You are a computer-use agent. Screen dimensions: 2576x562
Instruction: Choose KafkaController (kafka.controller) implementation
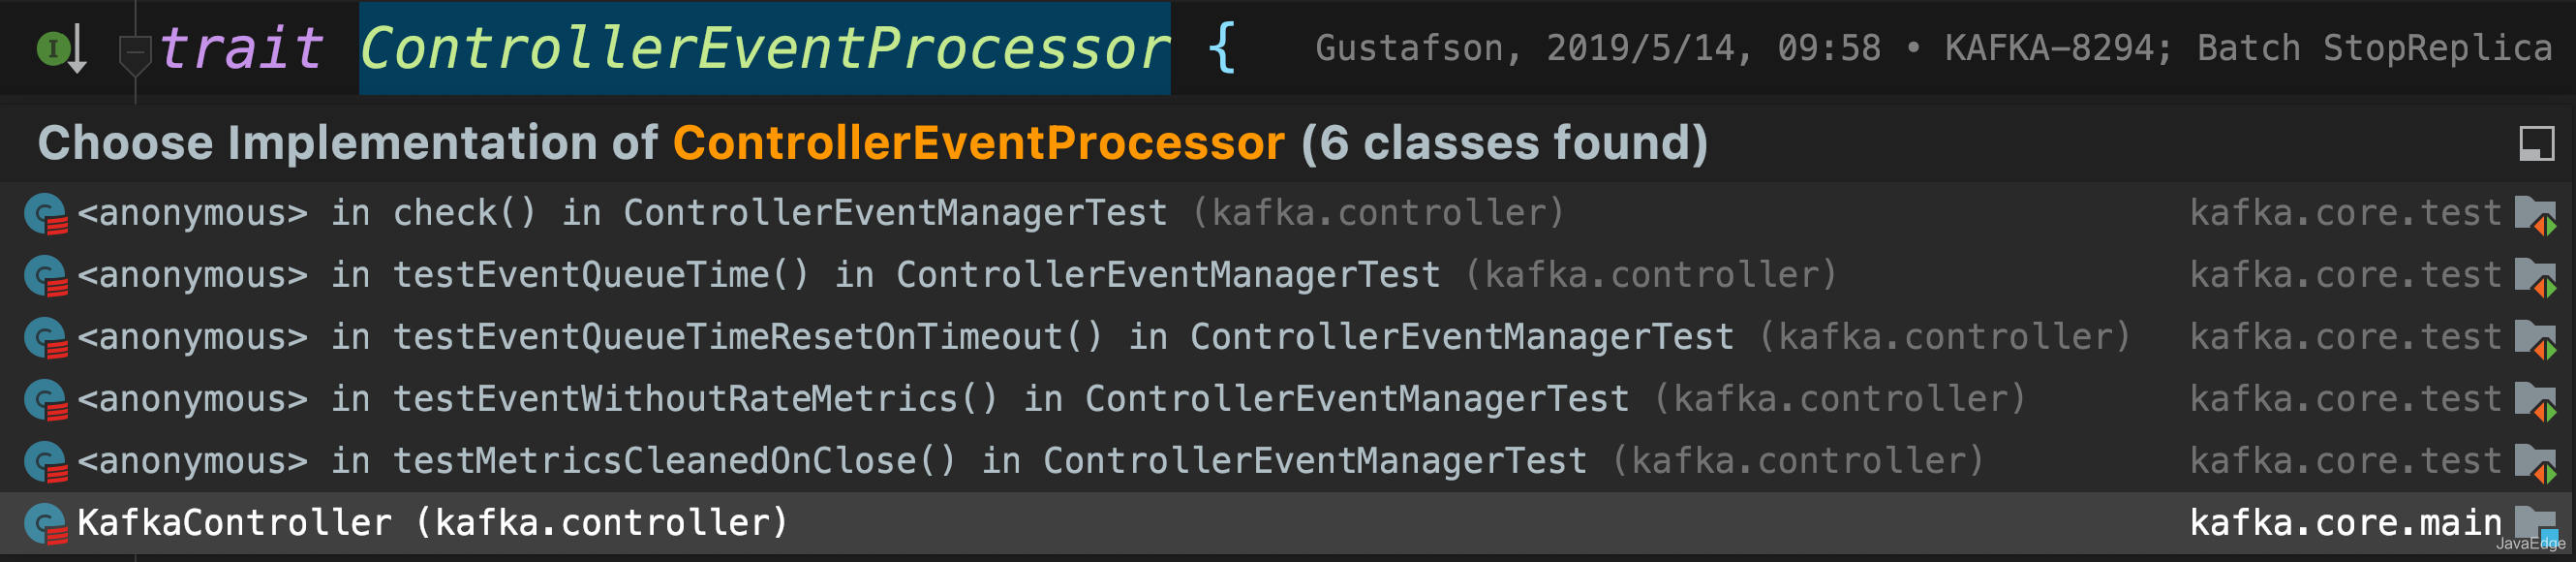(1288, 523)
